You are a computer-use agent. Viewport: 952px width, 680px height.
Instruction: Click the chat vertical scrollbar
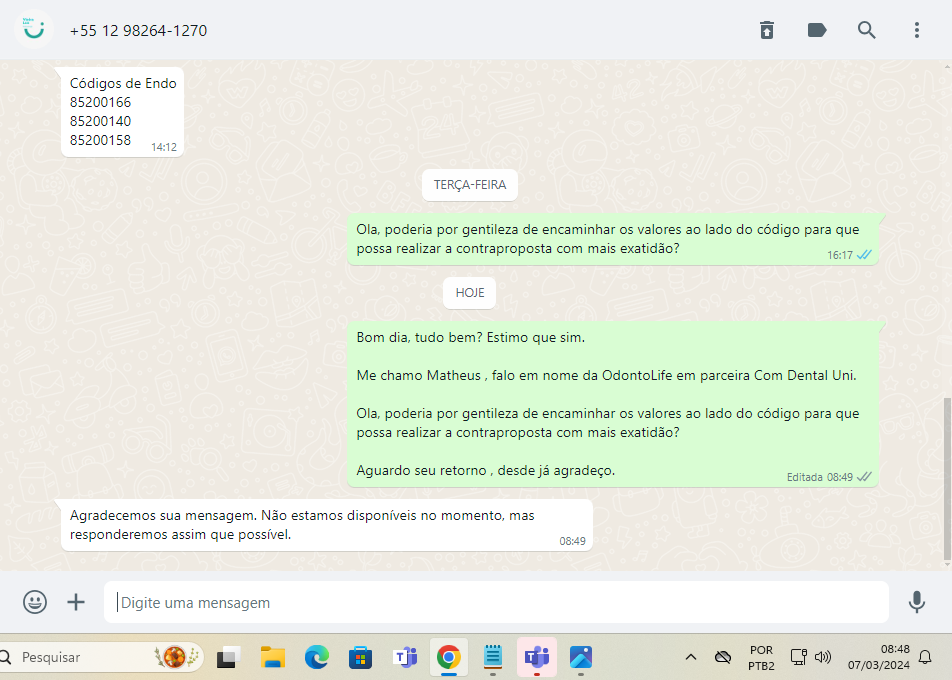point(947,478)
